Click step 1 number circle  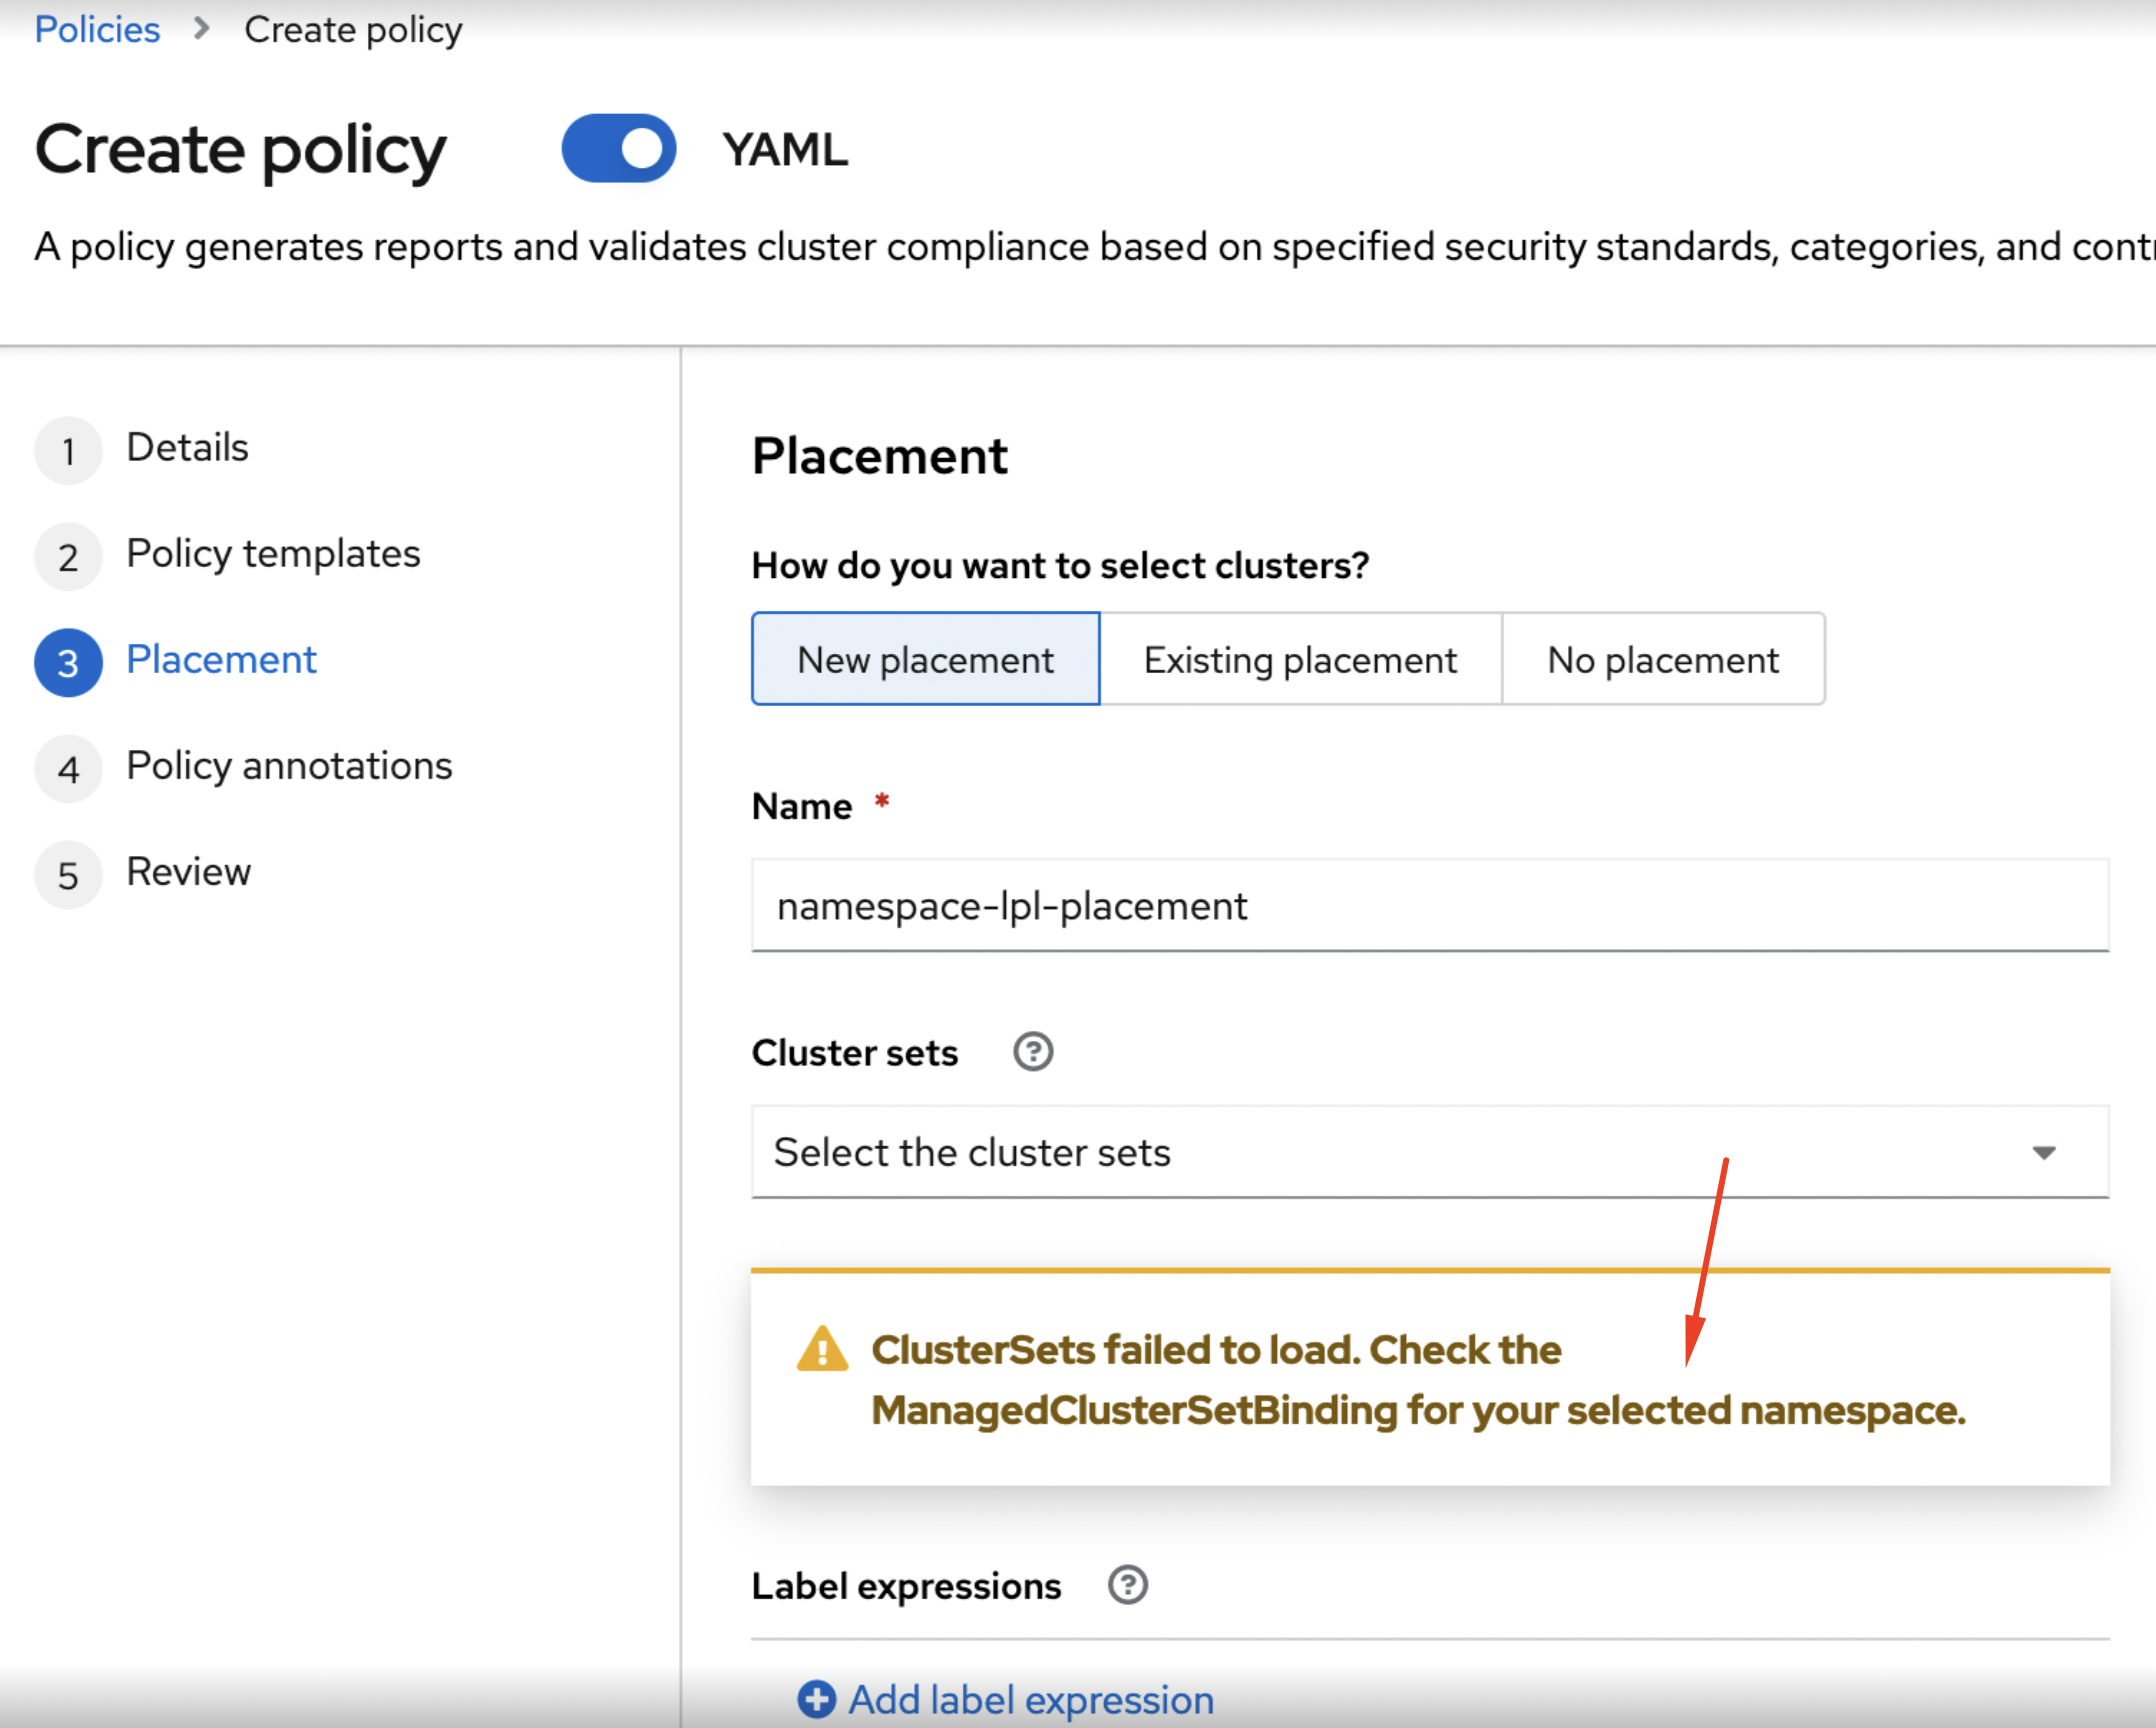(x=68, y=451)
